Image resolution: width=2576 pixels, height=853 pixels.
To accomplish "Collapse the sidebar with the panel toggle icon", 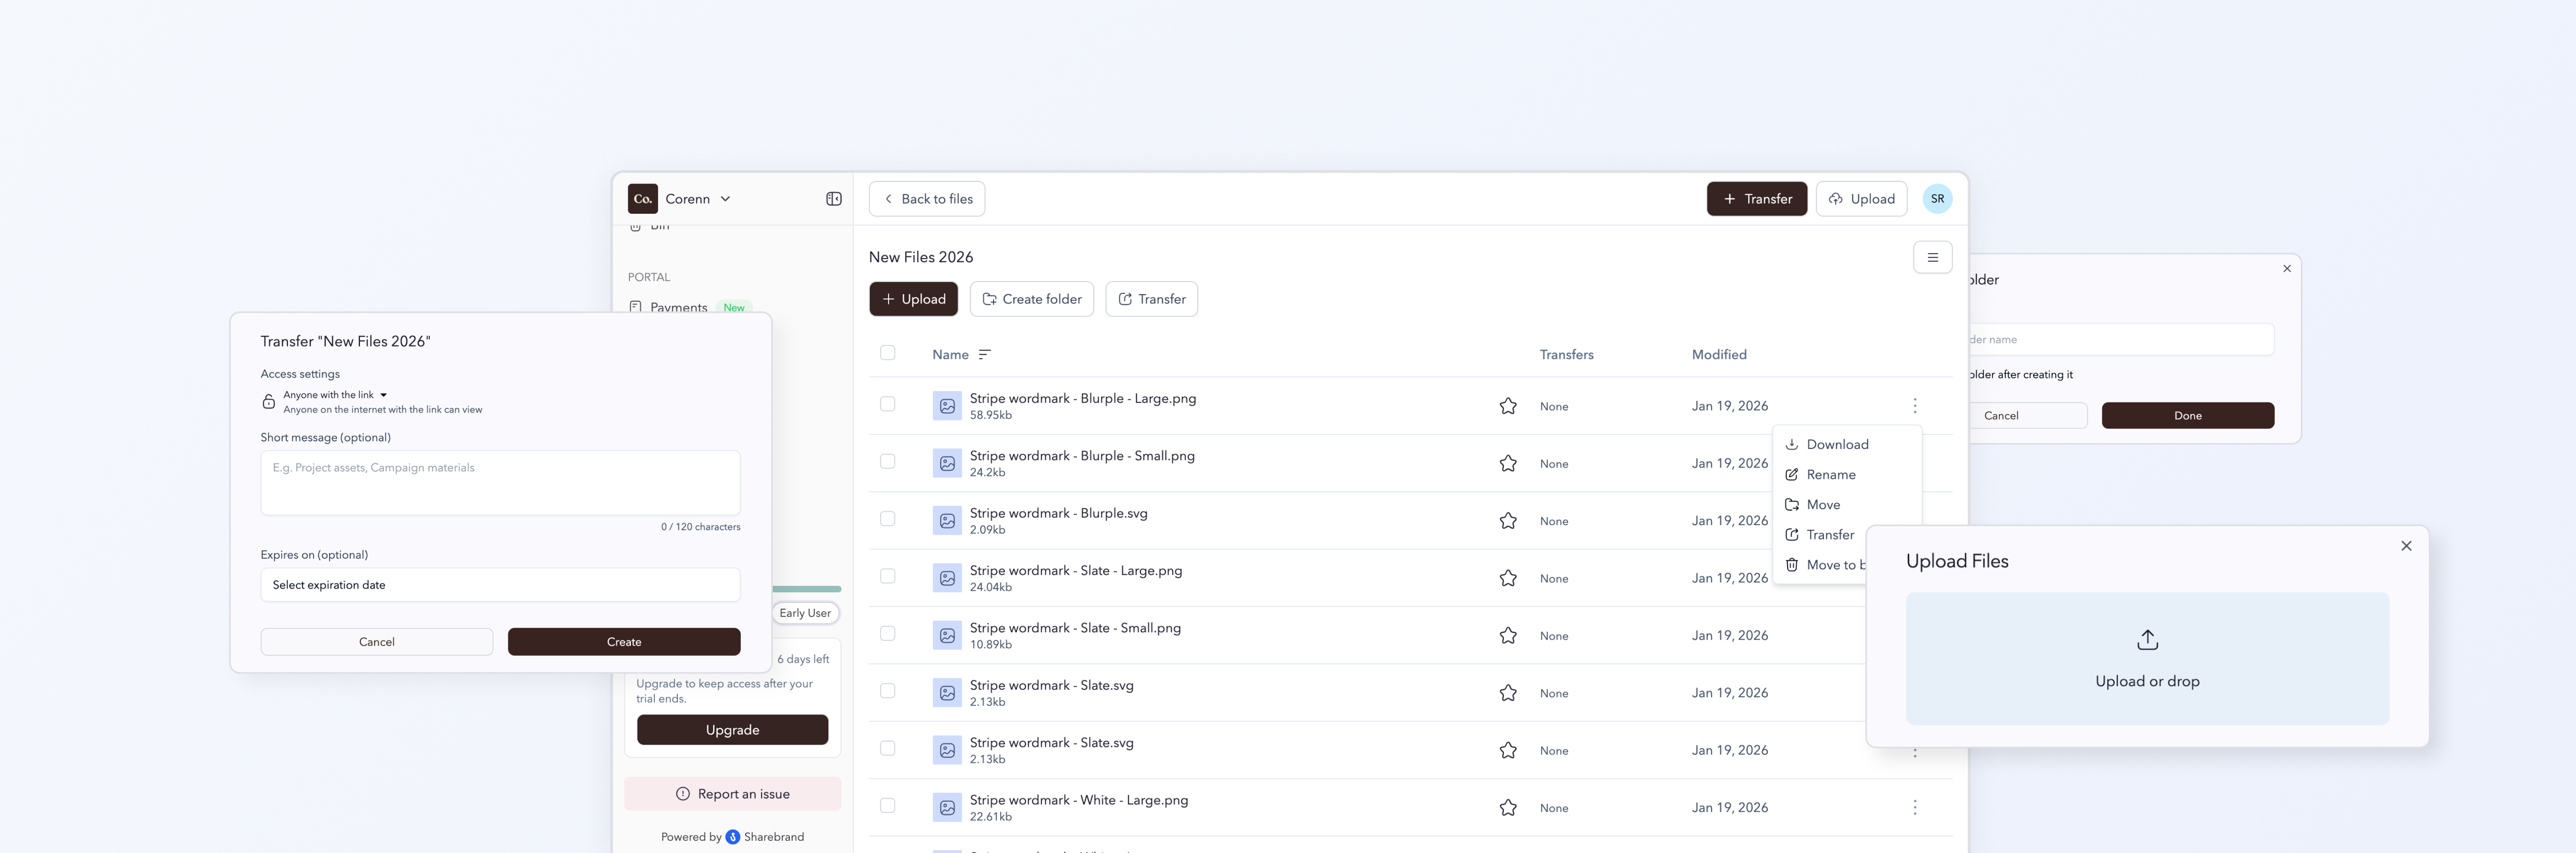I will [x=833, y=198].
